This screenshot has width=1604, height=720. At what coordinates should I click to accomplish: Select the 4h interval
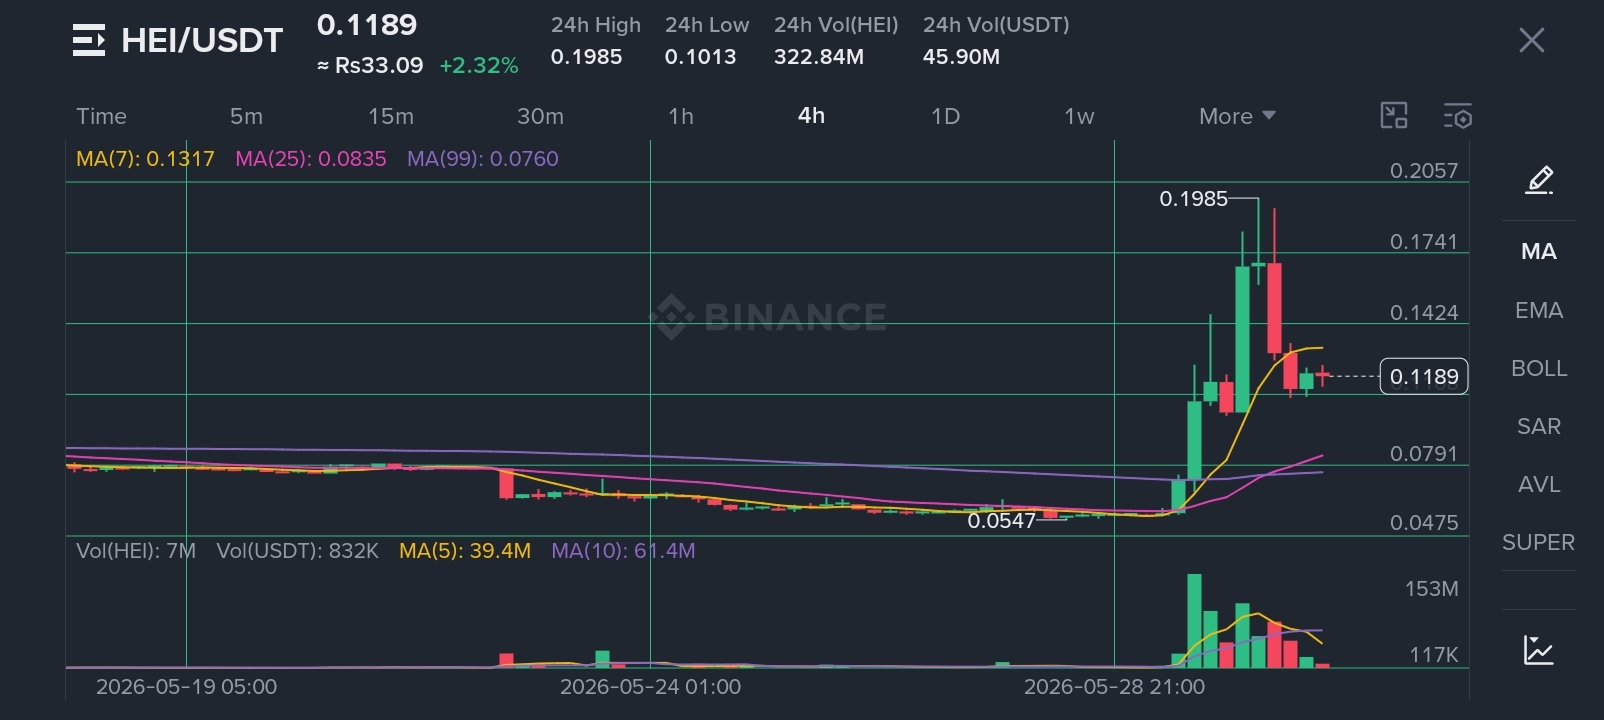pos(811,116)
